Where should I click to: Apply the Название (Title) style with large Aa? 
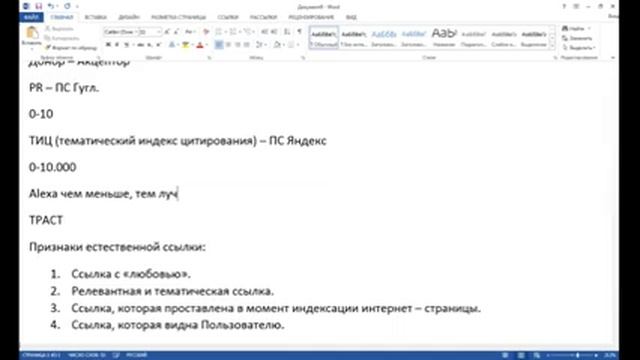tap(444, 38)
